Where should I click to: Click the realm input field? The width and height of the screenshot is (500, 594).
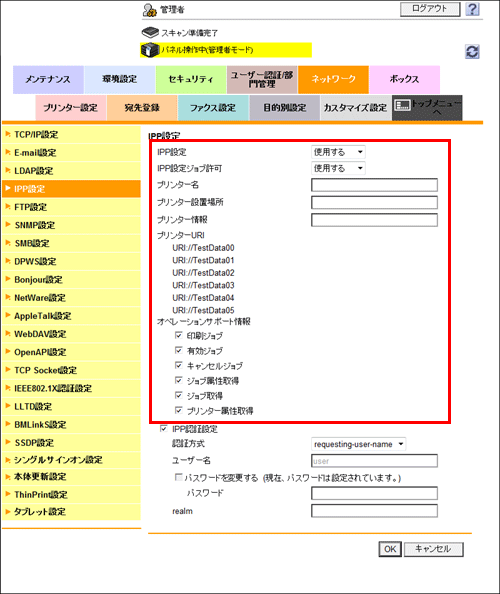374,511
